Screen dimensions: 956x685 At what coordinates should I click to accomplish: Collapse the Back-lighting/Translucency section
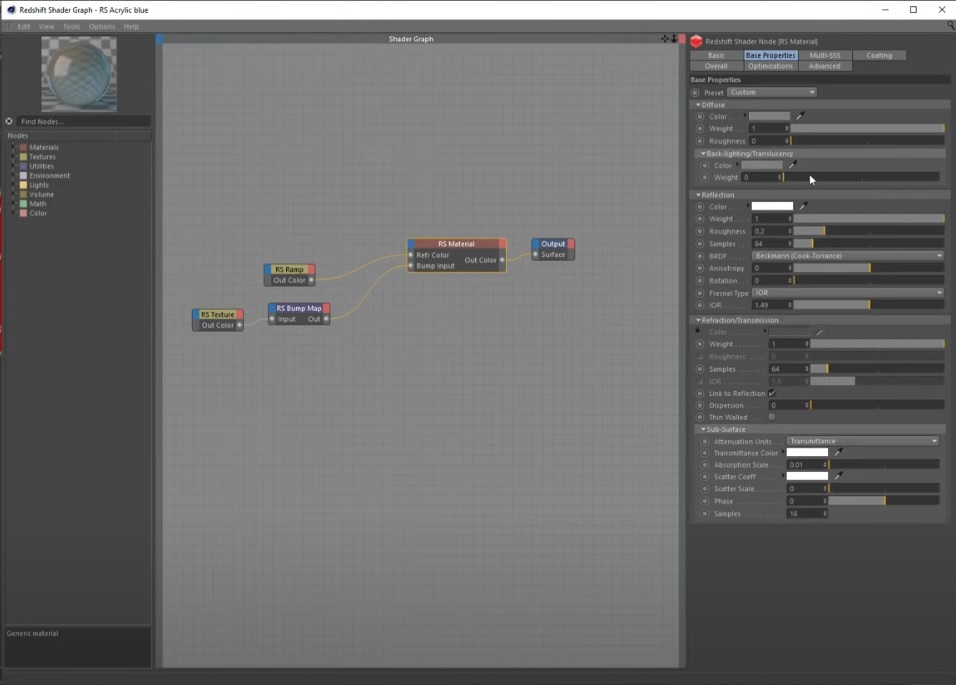tap(703, 154)
